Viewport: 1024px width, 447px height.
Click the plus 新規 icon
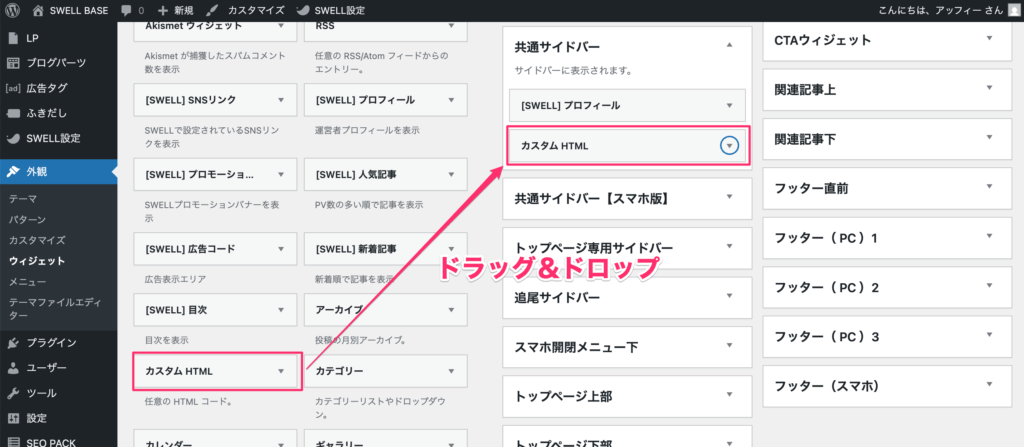163,10
